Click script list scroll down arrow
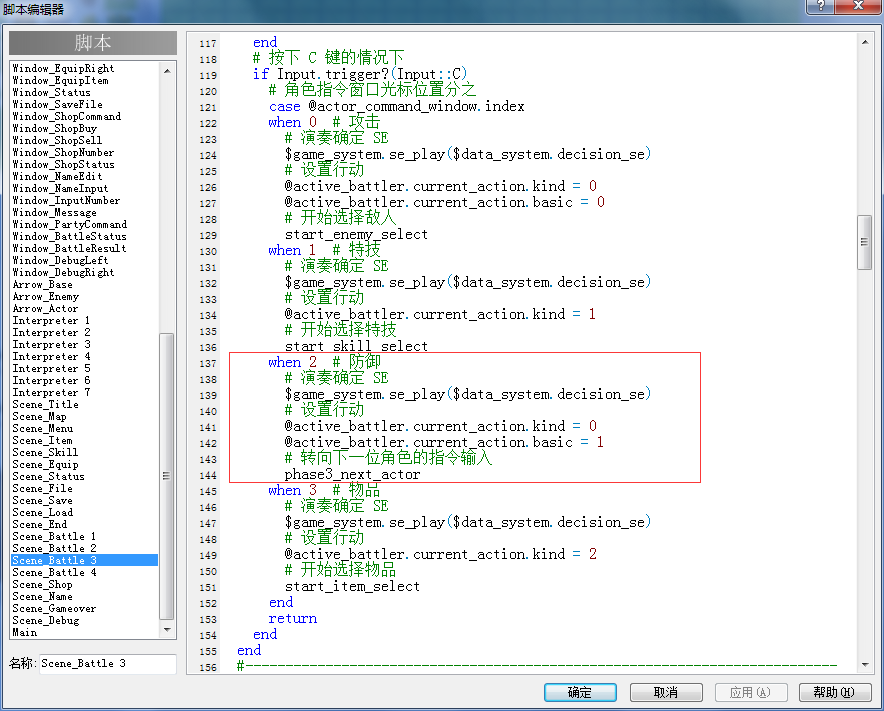The width and height of the screenshot is (884, 711). coord(167,629)
